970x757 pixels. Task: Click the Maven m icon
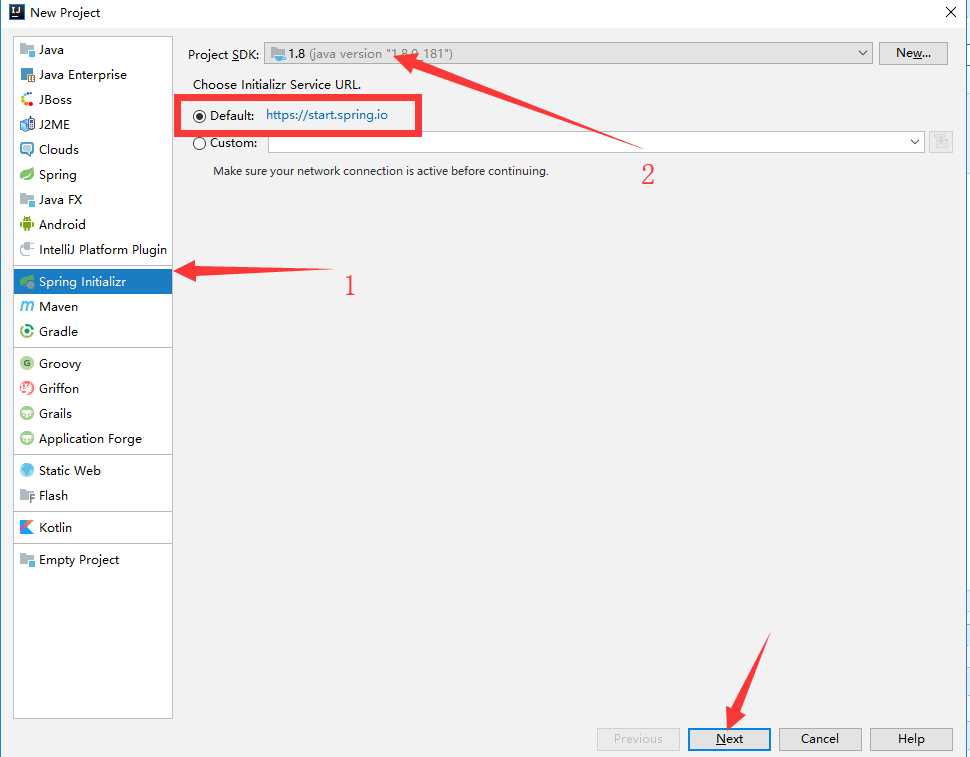point(27,306)
